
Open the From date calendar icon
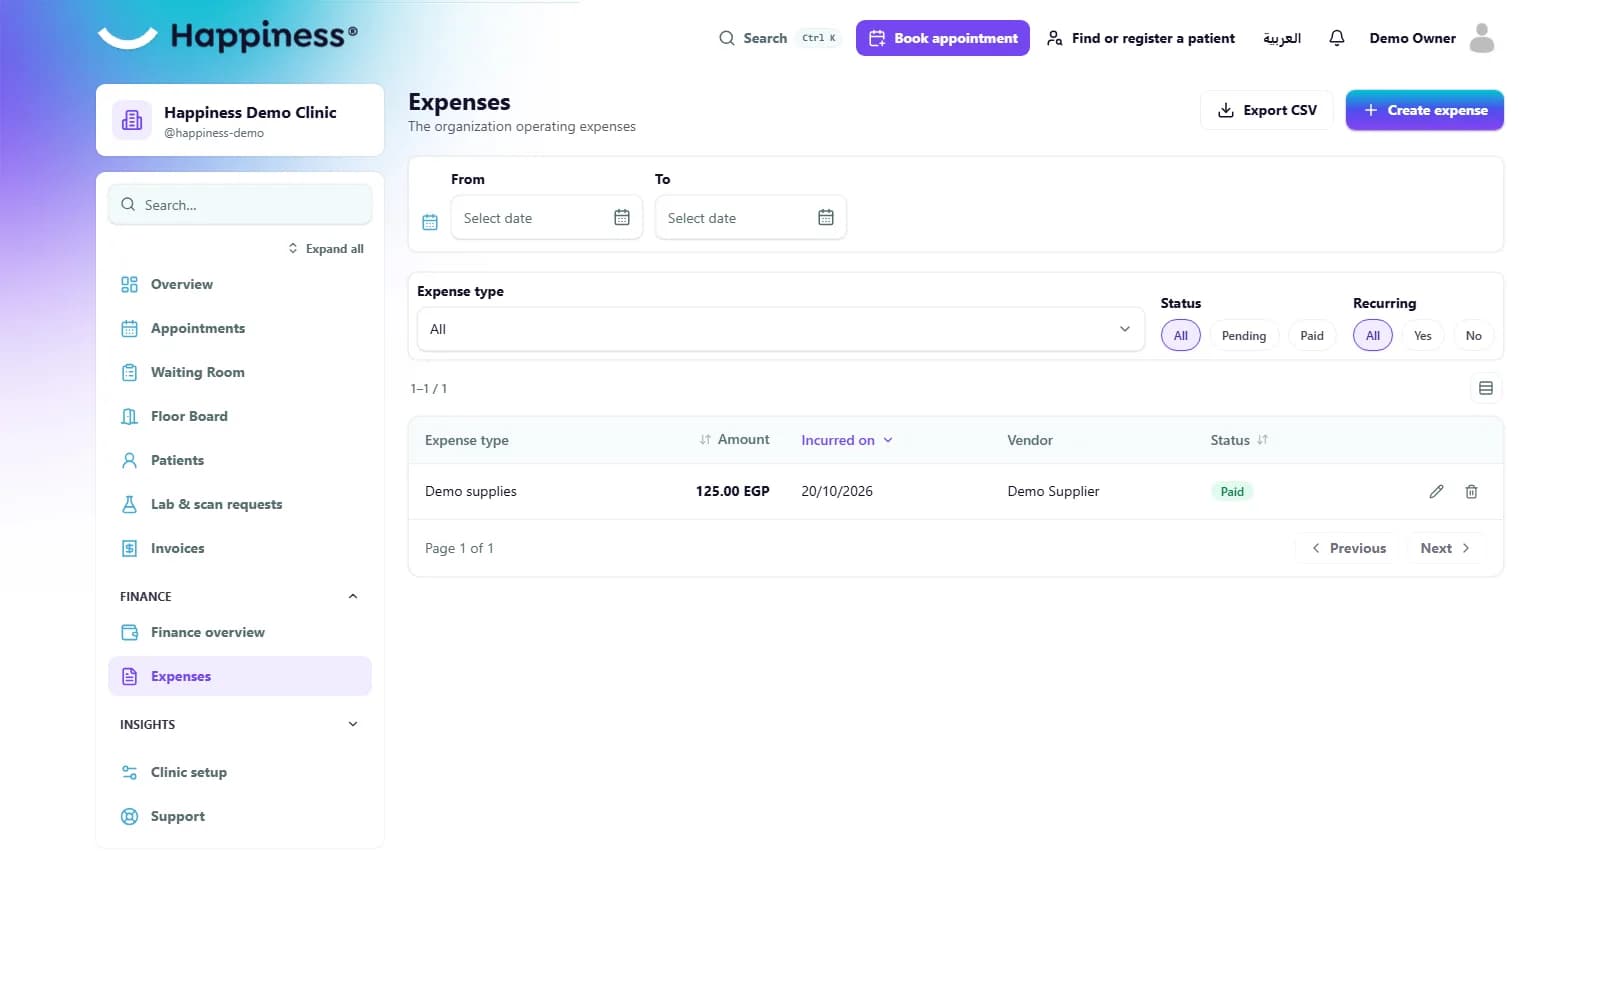tap(621, 217)
